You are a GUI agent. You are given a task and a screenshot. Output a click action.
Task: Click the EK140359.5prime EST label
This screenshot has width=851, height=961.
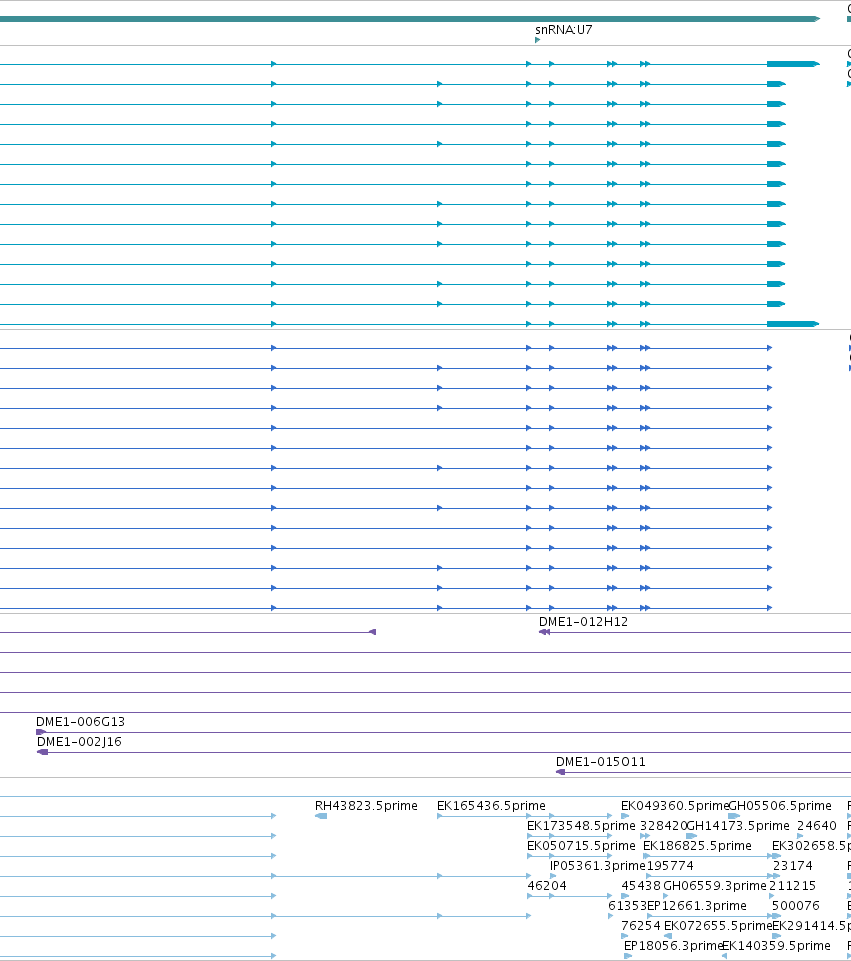776,946
